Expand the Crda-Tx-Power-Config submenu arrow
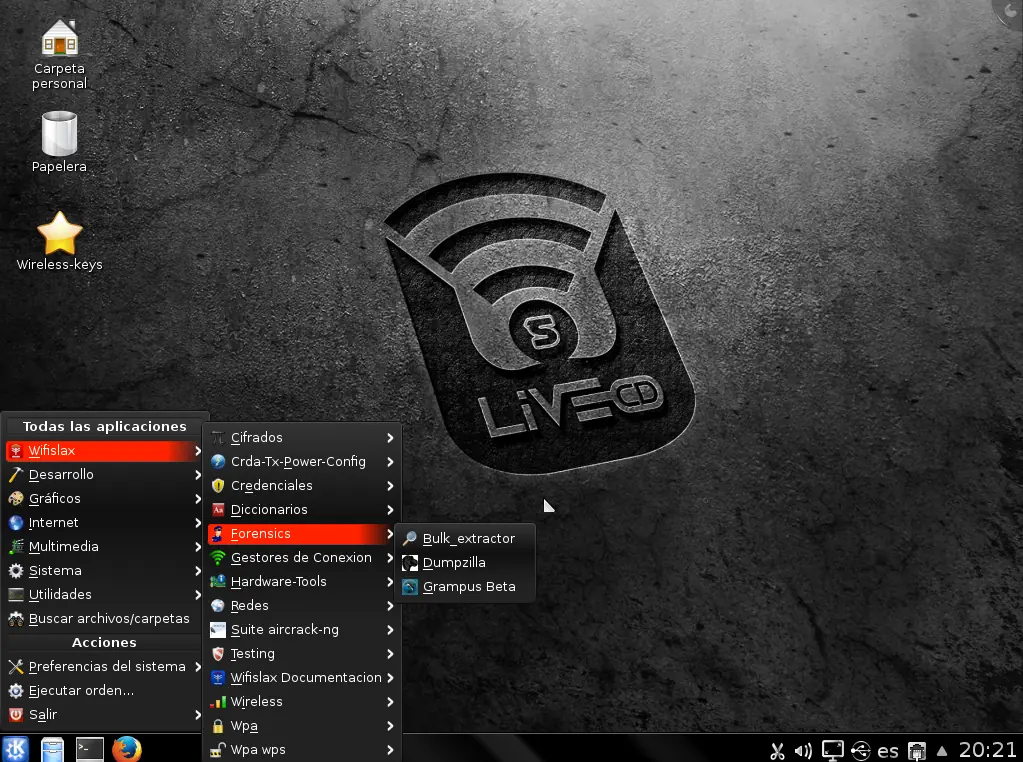Image resolution: width=1023 pixels, height=762 pixels. tap(390, 462)
